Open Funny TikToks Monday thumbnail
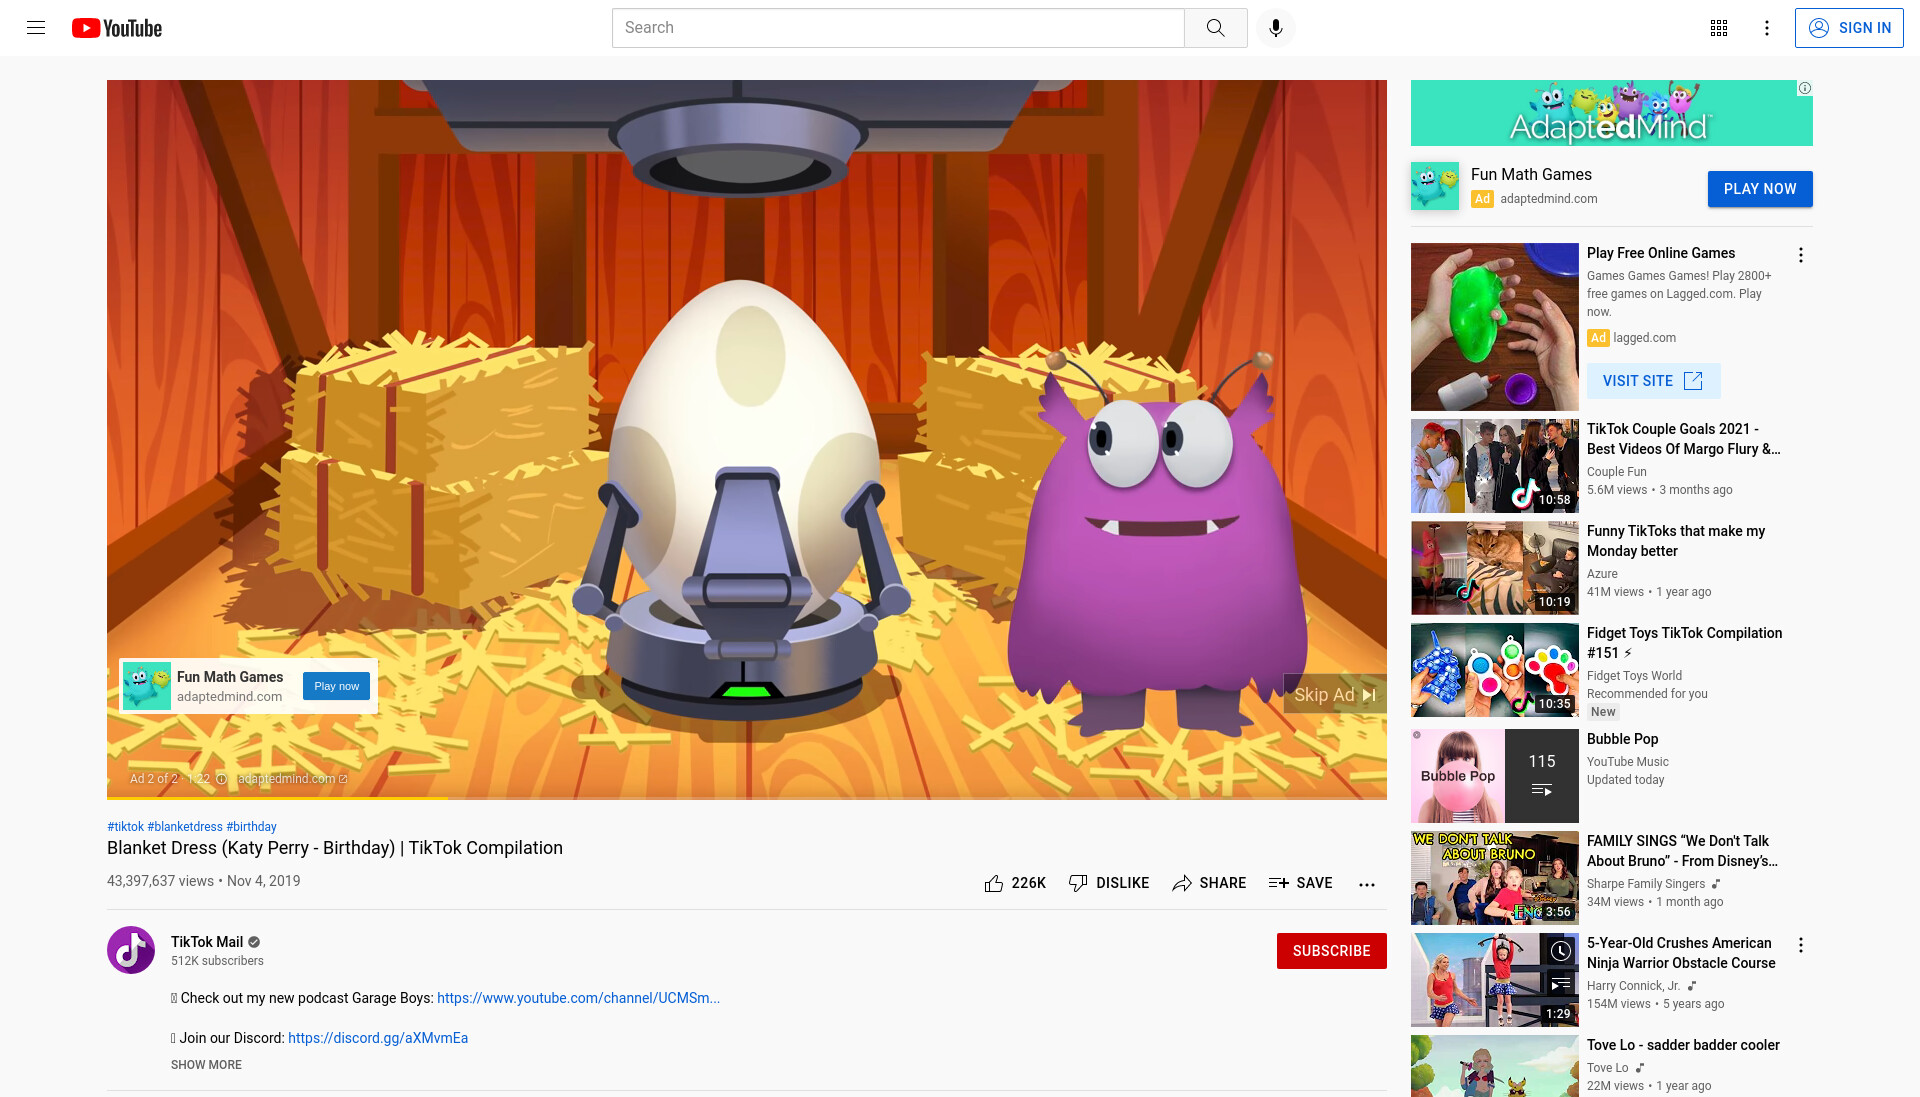The height and width of the screenshot is (1097, 1920). [1494, 568]
